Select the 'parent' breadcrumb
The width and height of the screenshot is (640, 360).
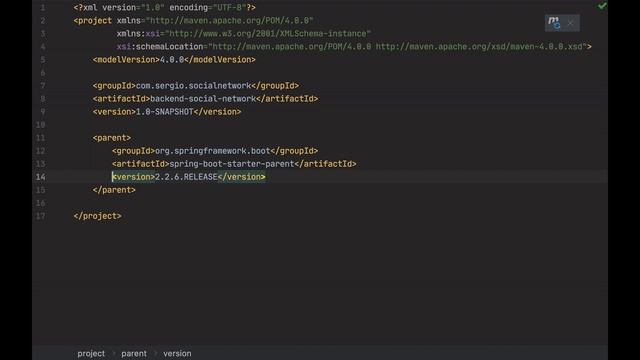[x=134, y=353]
